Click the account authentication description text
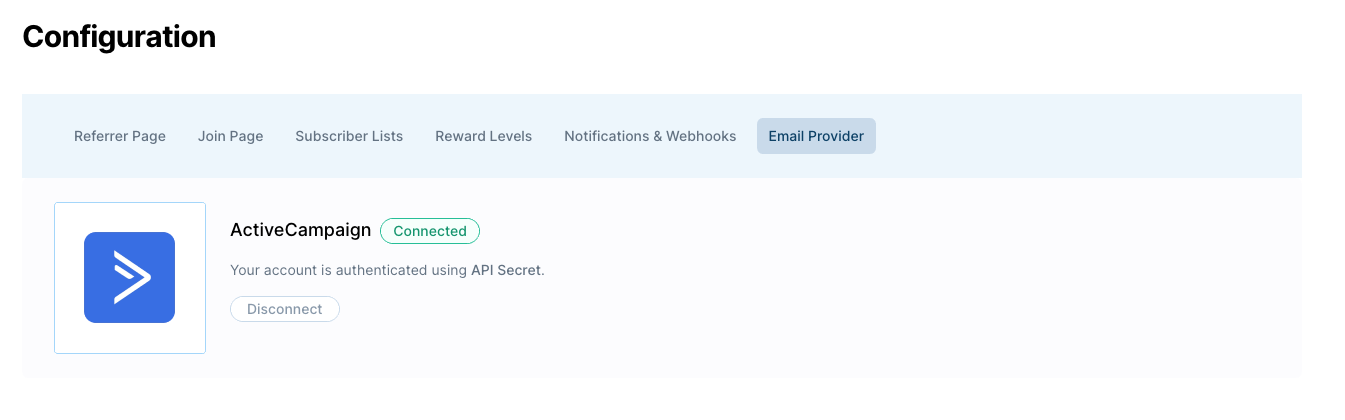This screenshot has height=420, width=1345. (387, 270)
